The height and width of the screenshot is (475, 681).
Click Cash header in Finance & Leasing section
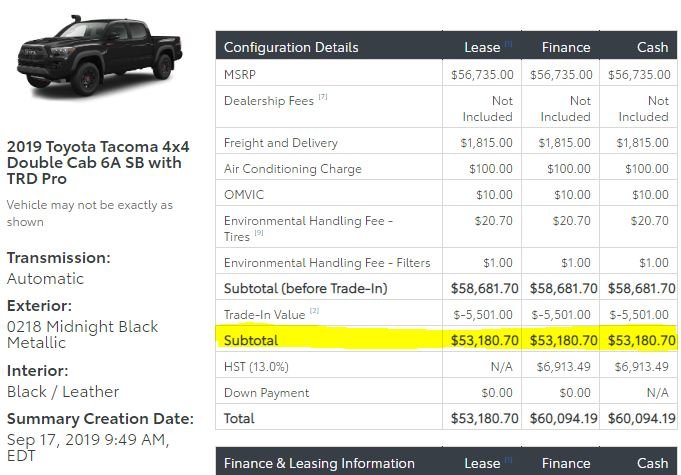pyautogui.click(x=652, y=463)
